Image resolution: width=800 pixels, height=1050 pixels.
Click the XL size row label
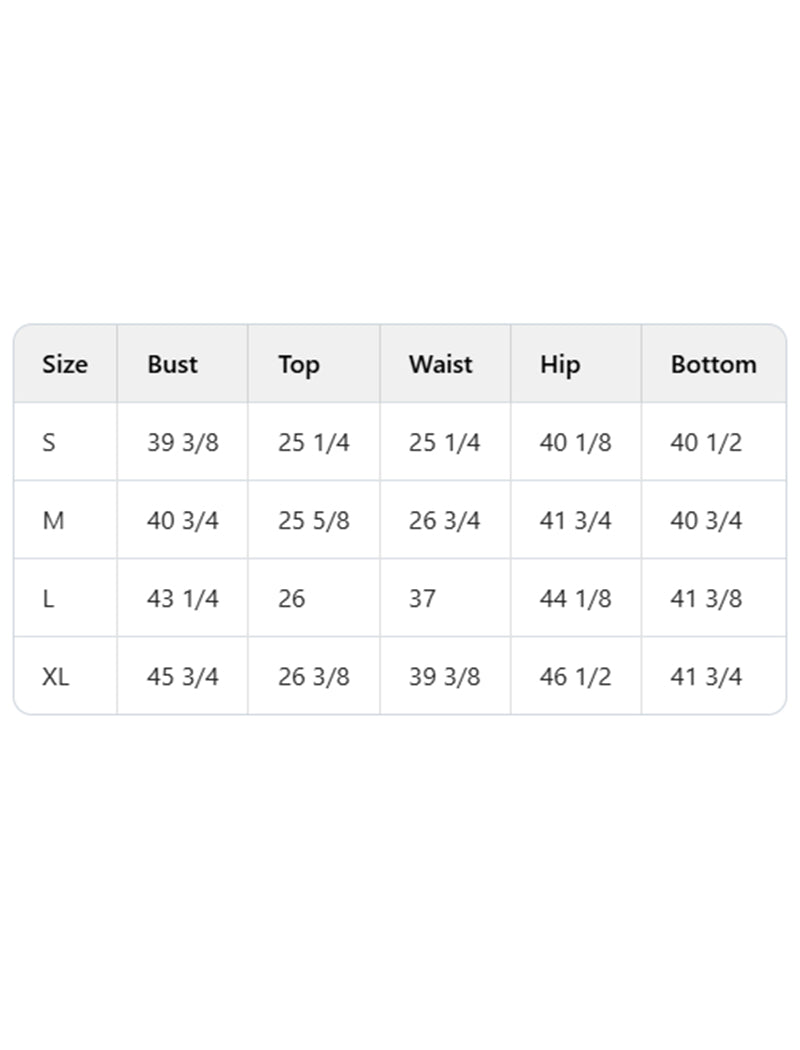click(x=56, y=676)
